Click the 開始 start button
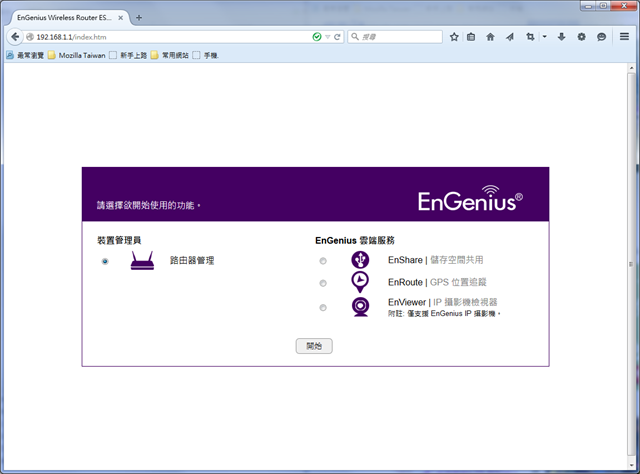Image resolution: width=640 pixels, height=474 pixels. tap(314, 346)
